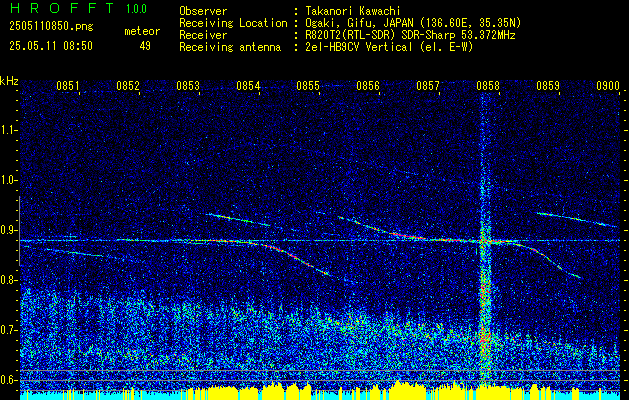Click the 0.9 frequency axis label

pos(8,230)
